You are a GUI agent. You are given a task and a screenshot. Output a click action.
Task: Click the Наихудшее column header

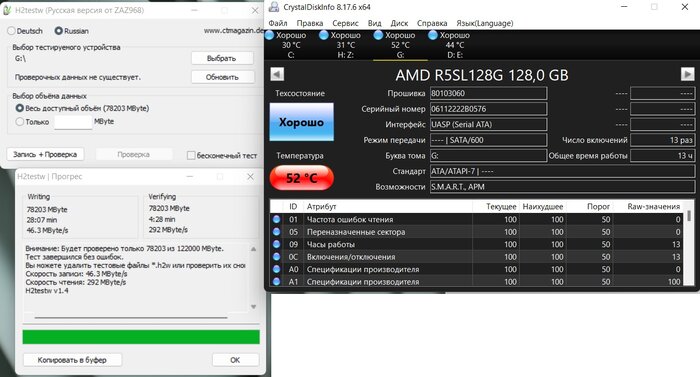[x=543, y=206]
